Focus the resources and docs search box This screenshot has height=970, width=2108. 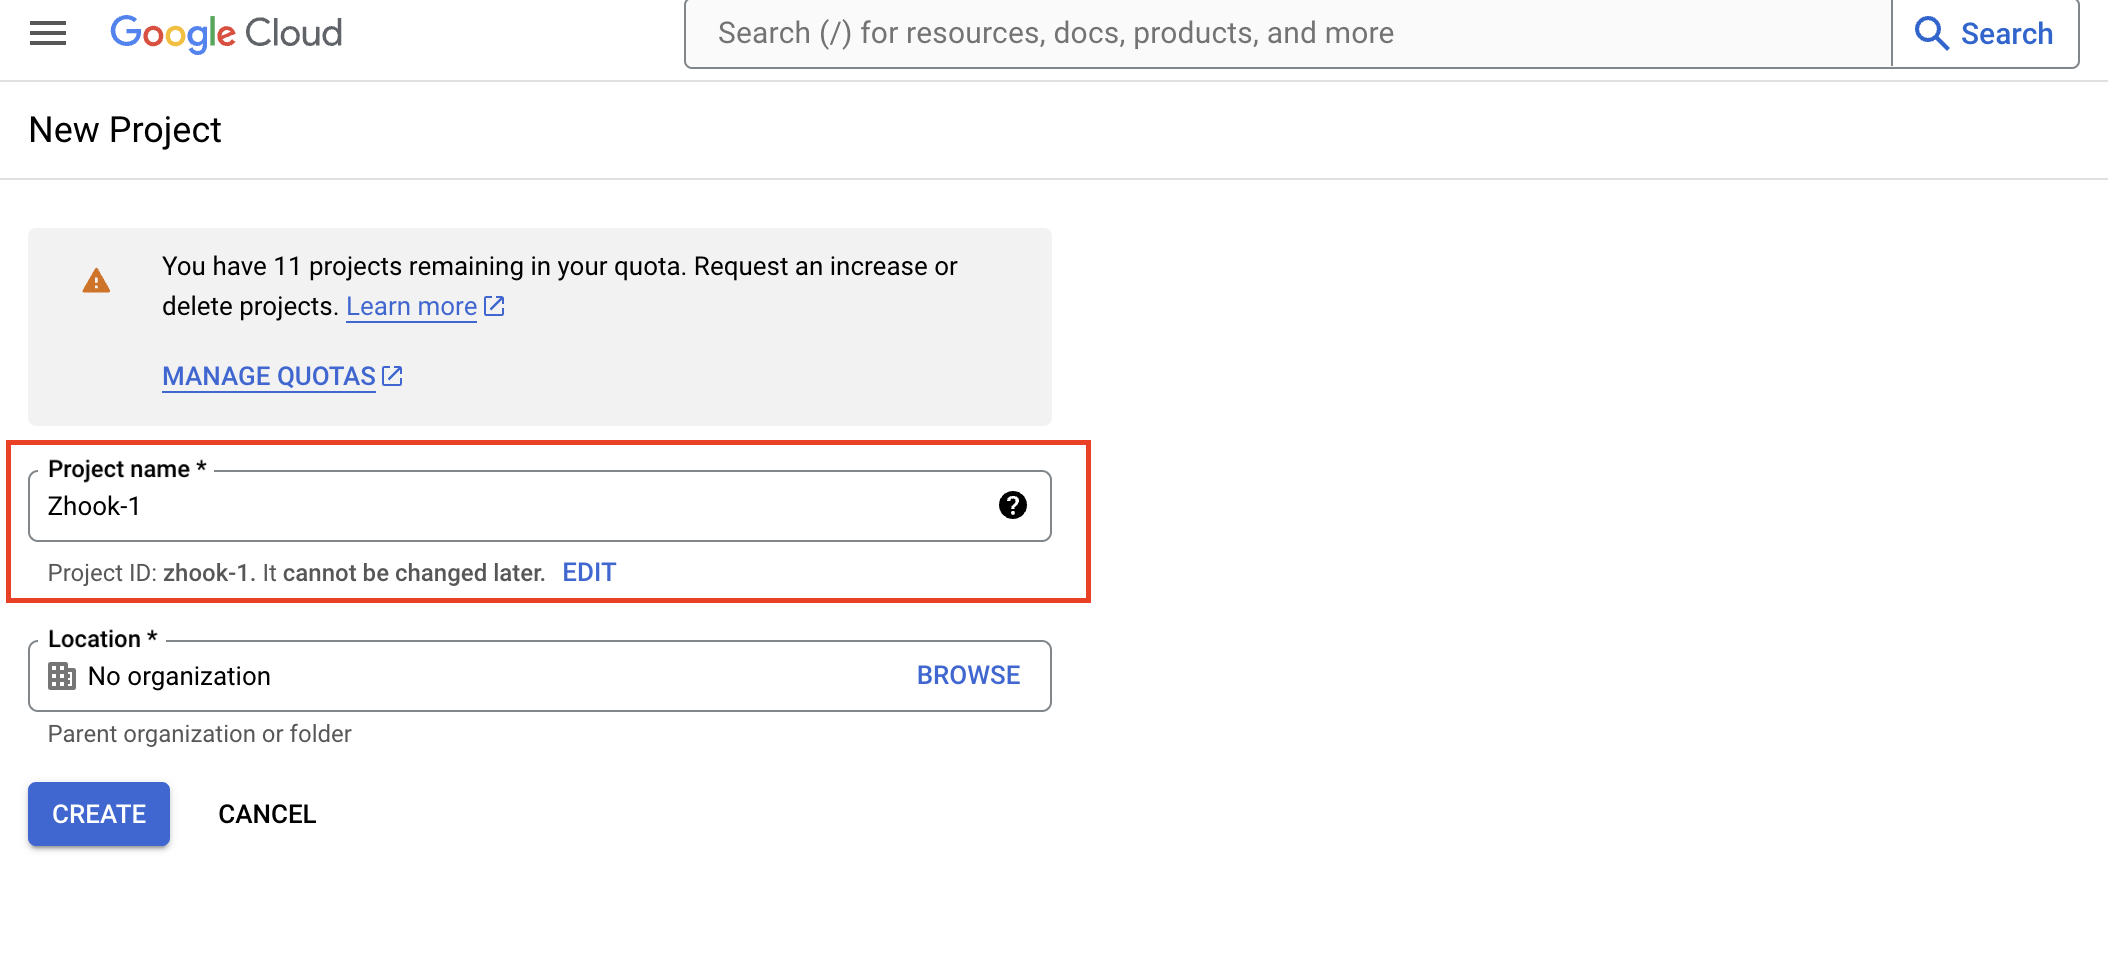[1287, 34]
